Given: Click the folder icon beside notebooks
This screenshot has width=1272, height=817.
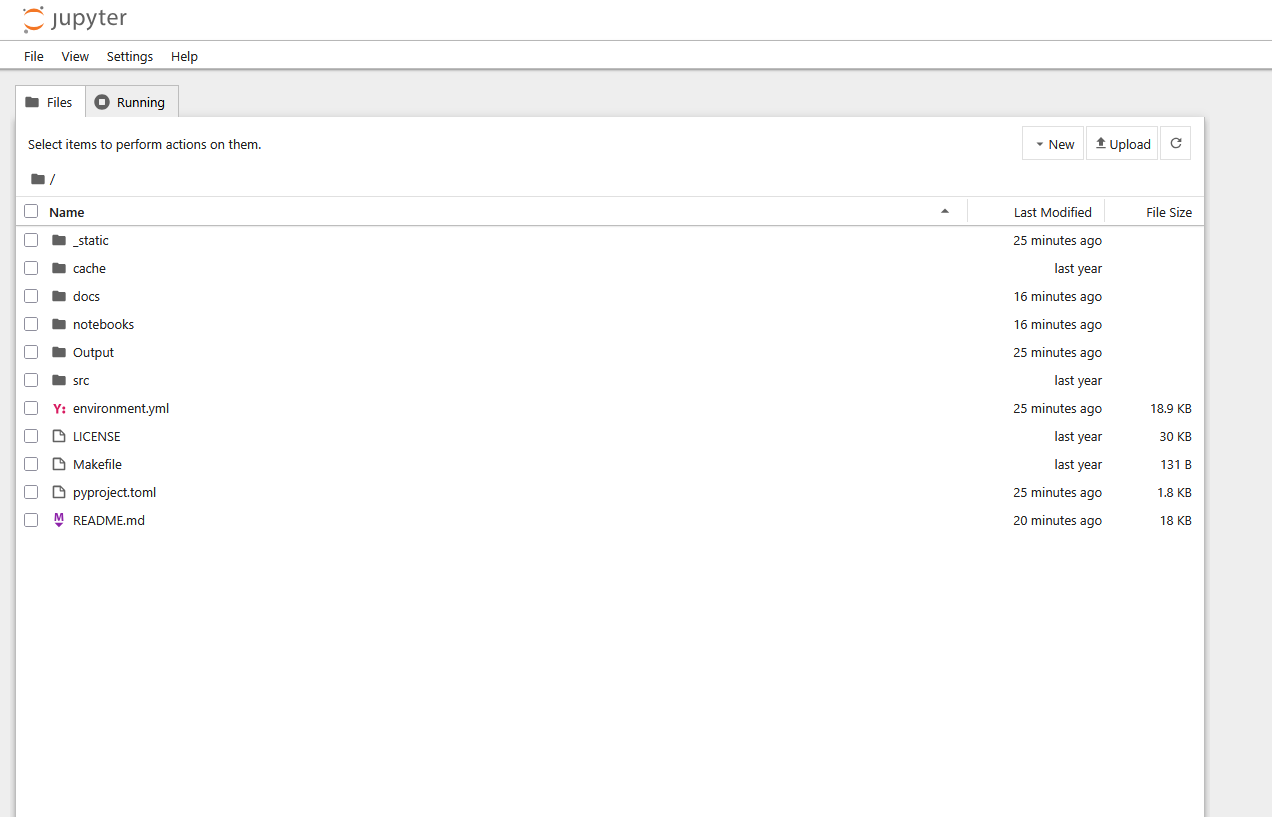Looking at the screenshot, I should click(58, 324).
